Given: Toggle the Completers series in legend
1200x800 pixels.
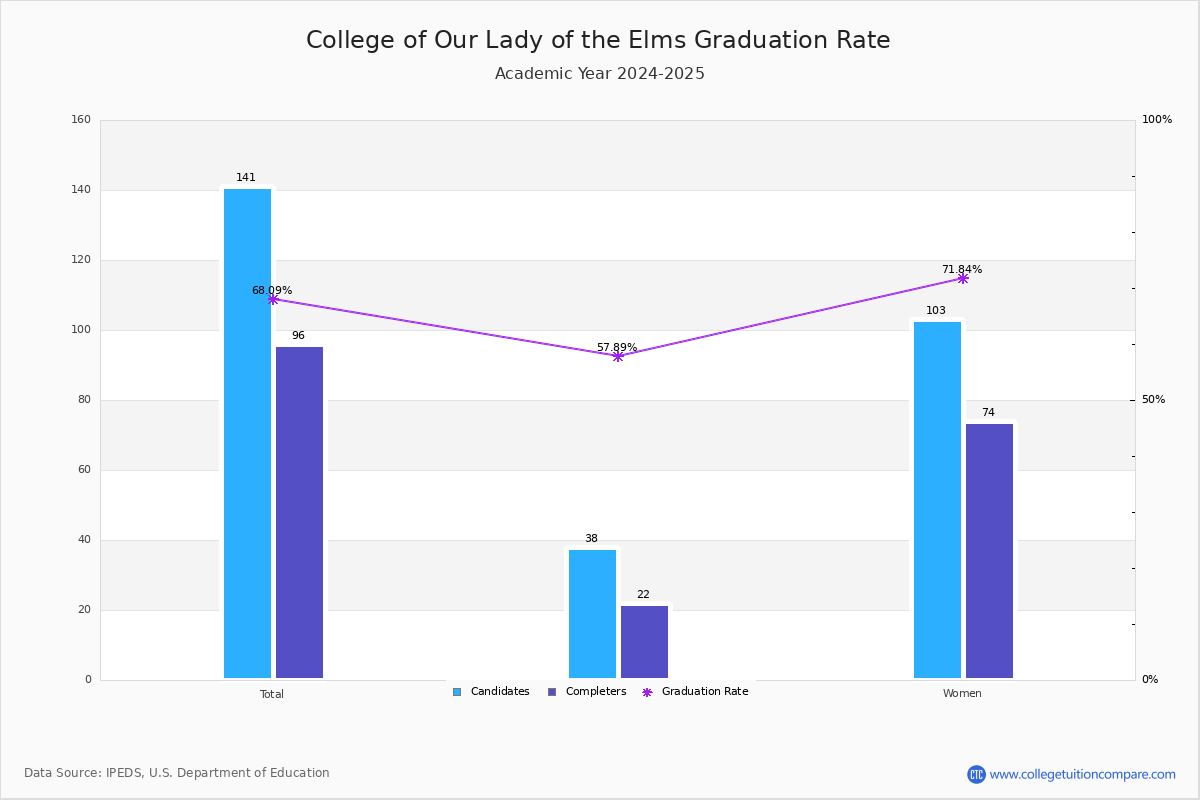Looking at the screenshot, I should tap(587, 692).
